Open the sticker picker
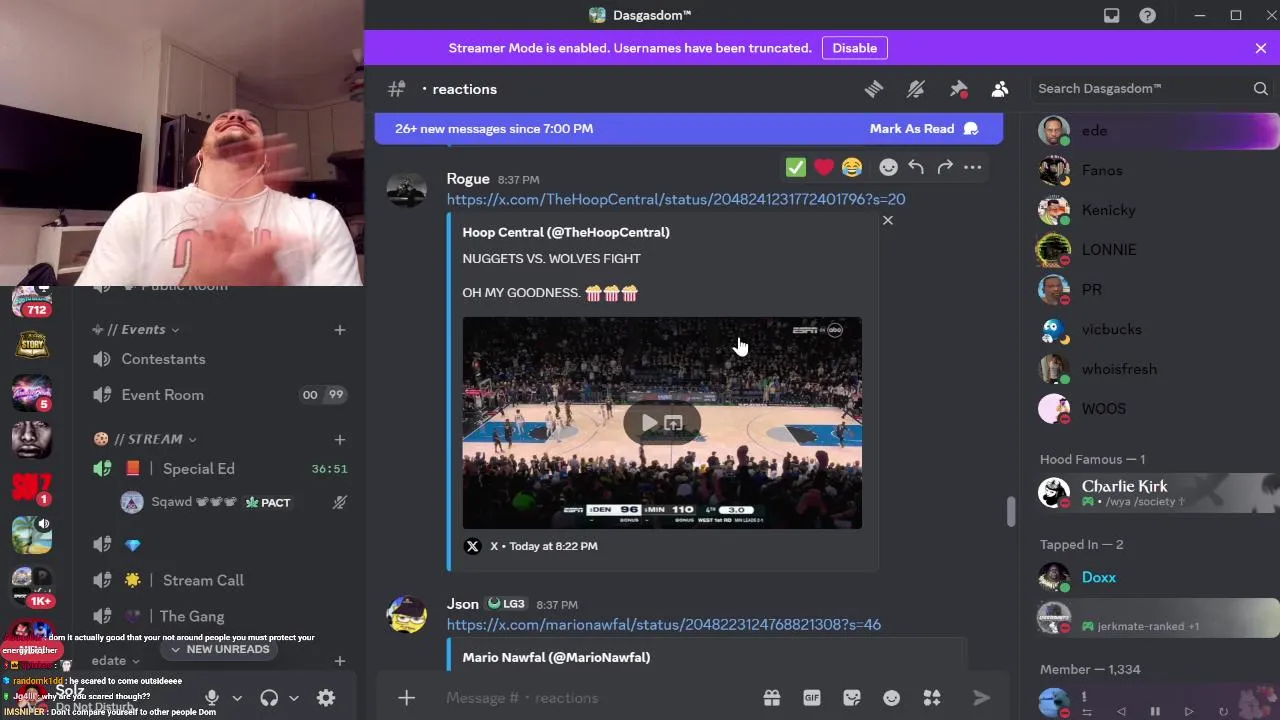The image size is (1280, 720). 852,698
